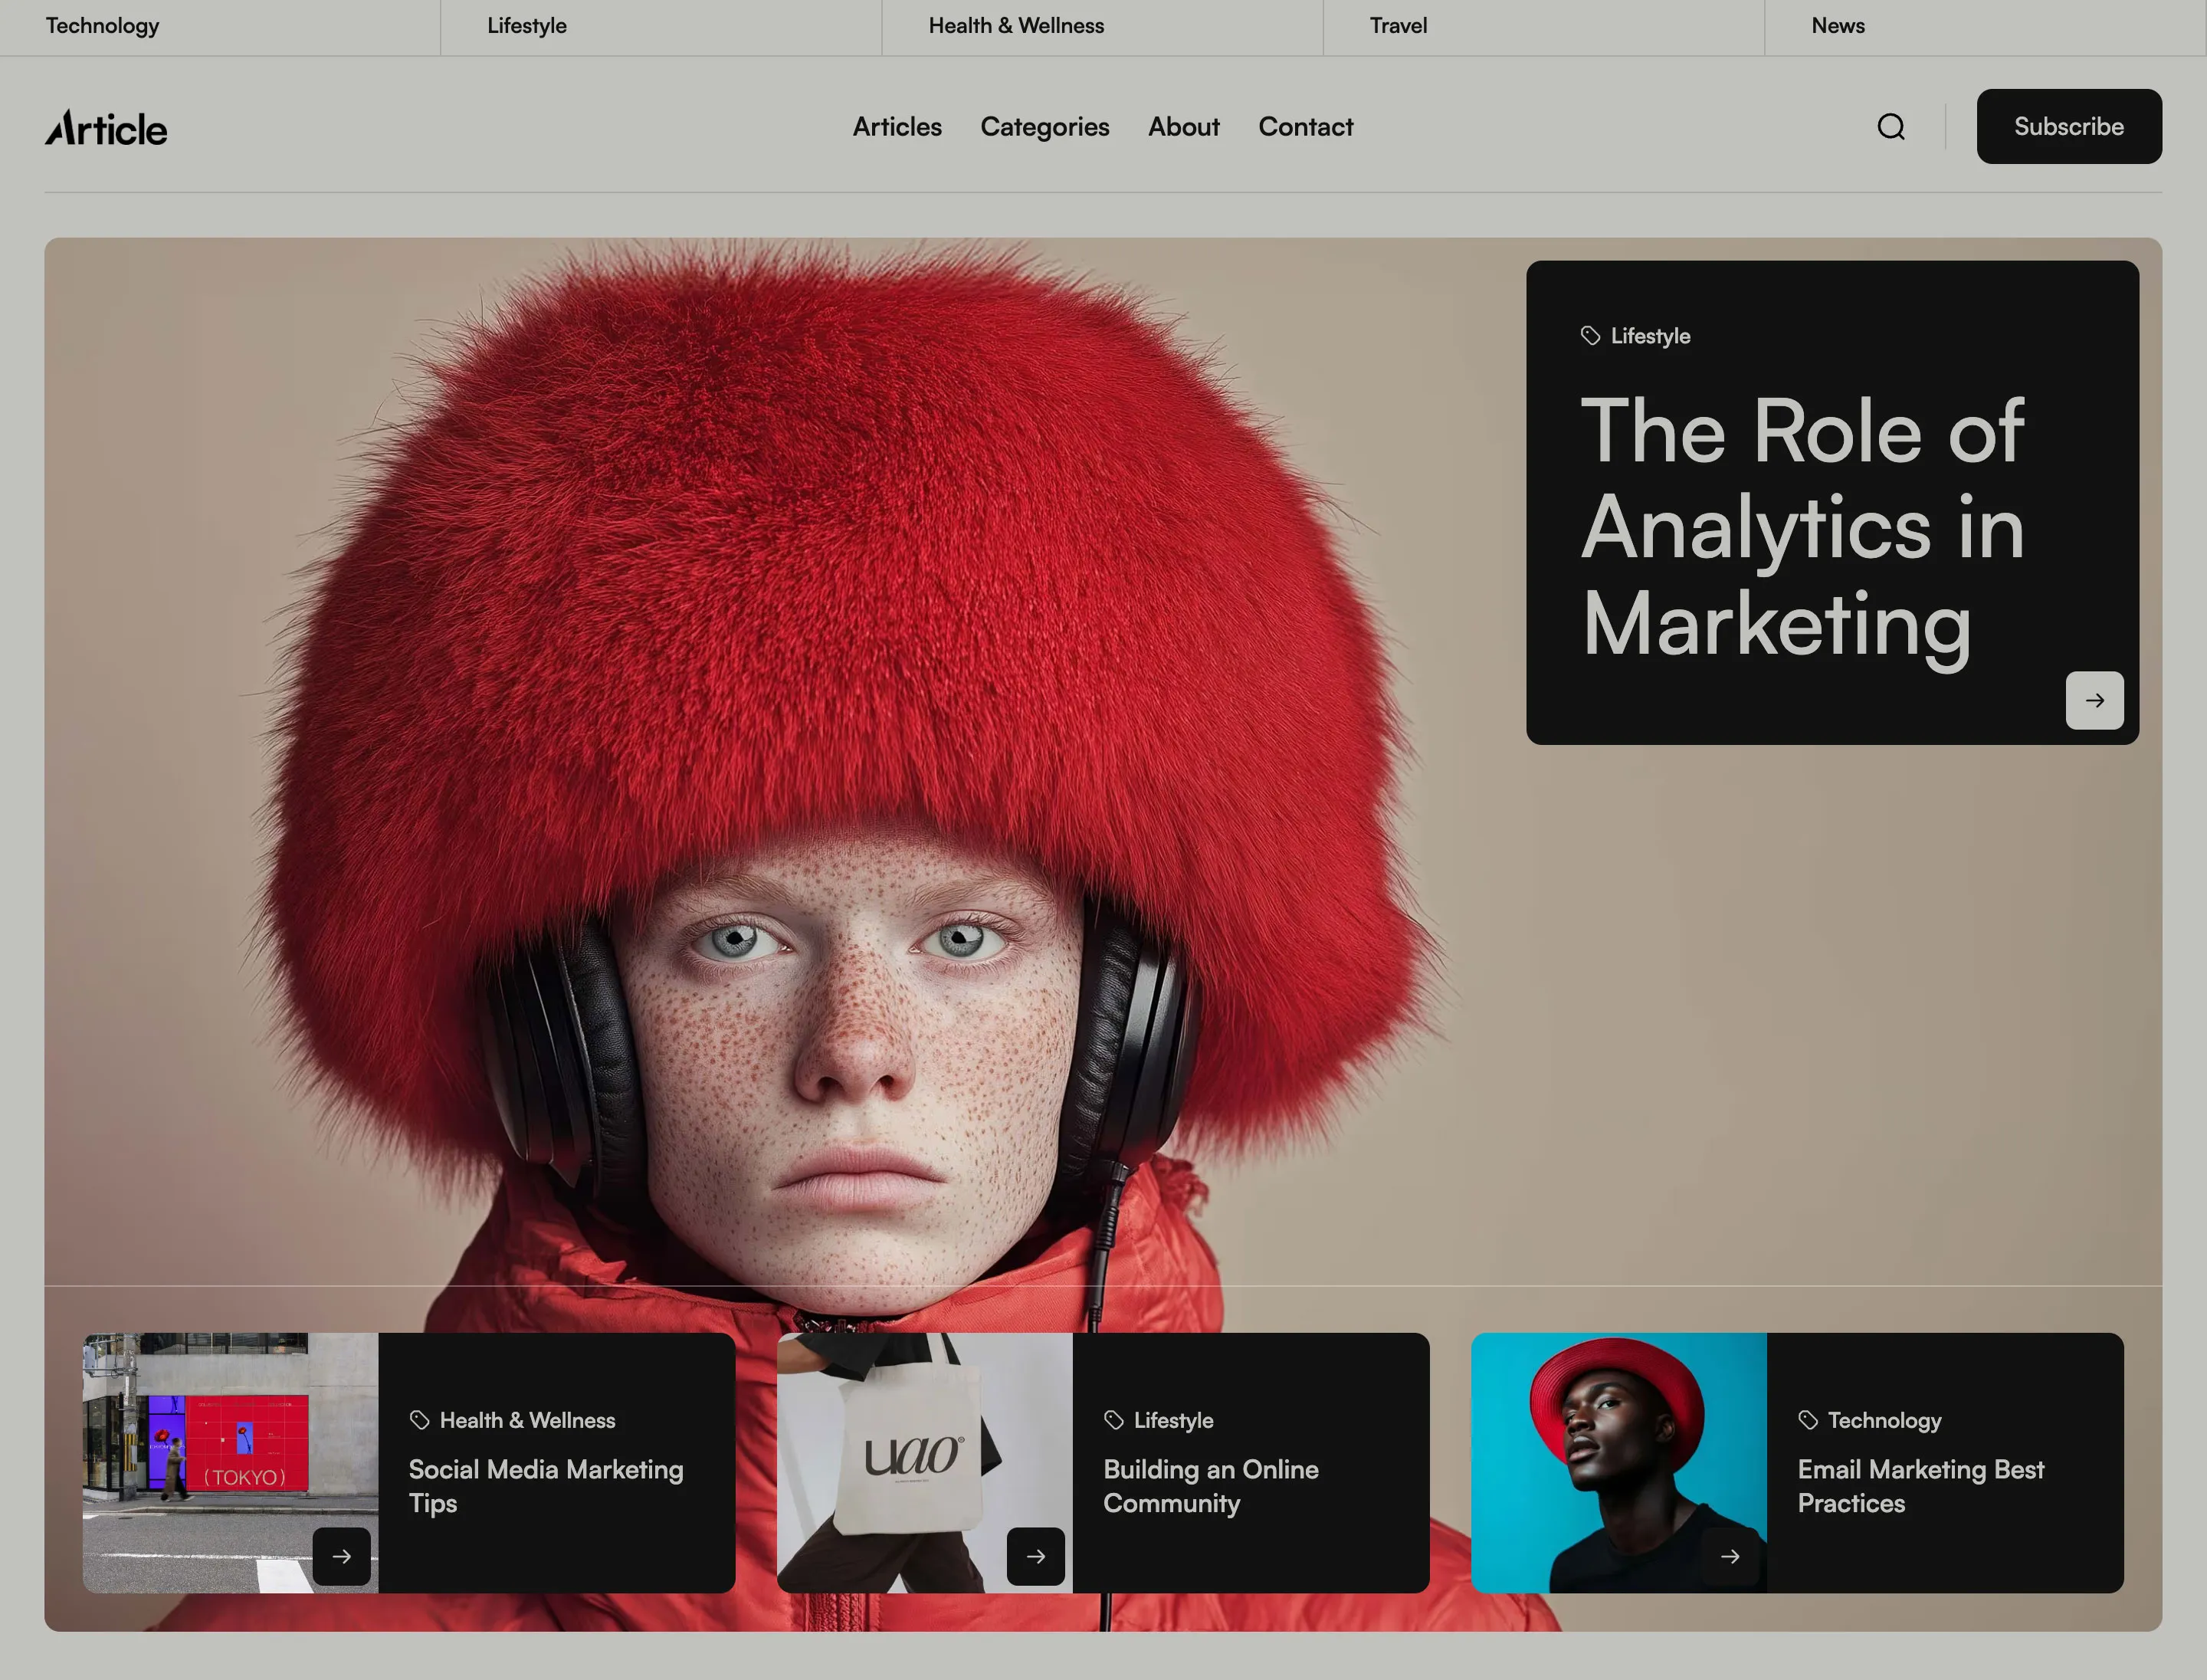The image size is (2207, 1680).
Task: Select Travel in the top category bar
Action: click(1398, 26)
